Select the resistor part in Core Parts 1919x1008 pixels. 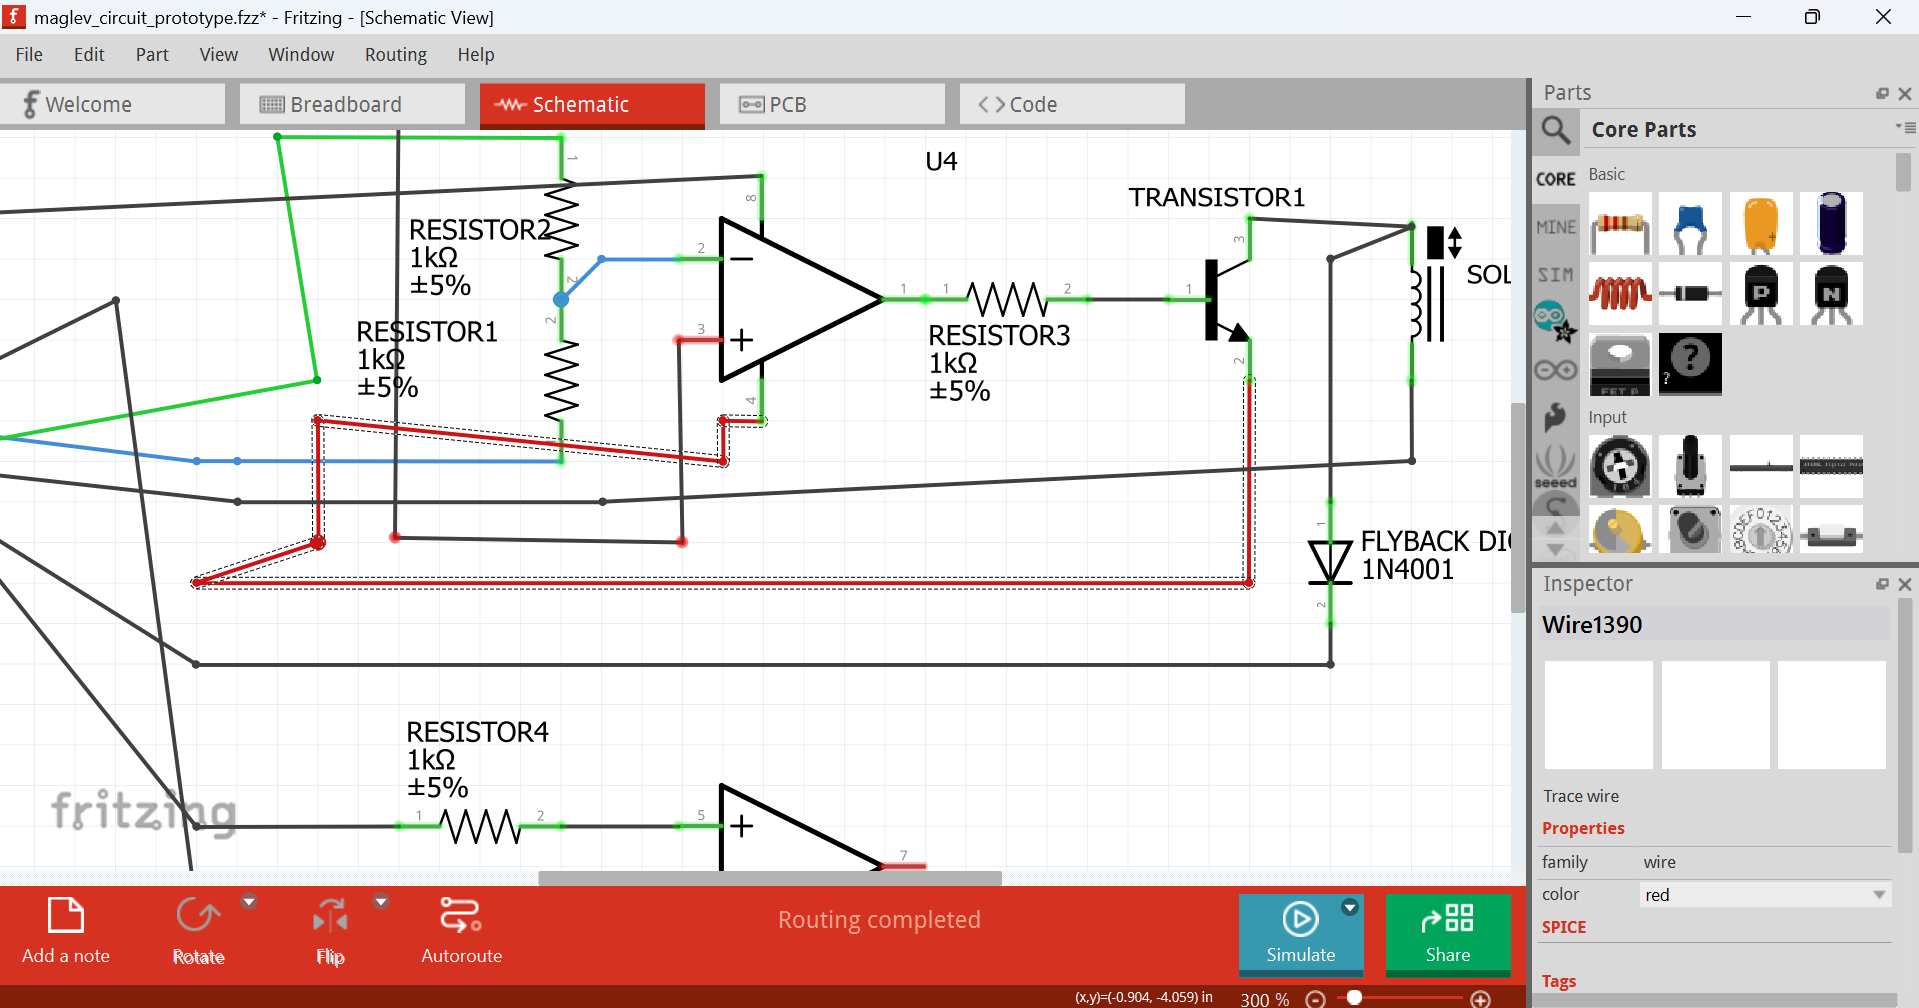[x=1620, y=225]
